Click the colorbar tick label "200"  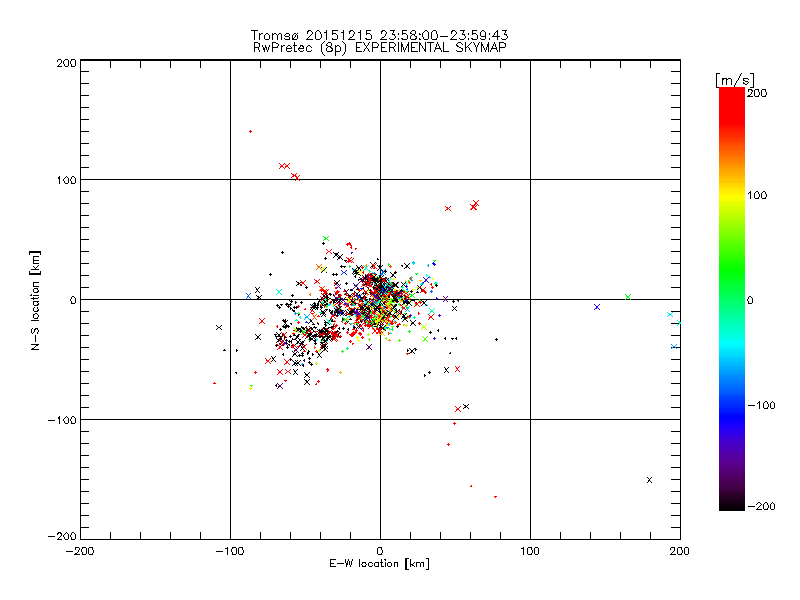[x=757, y=93]
